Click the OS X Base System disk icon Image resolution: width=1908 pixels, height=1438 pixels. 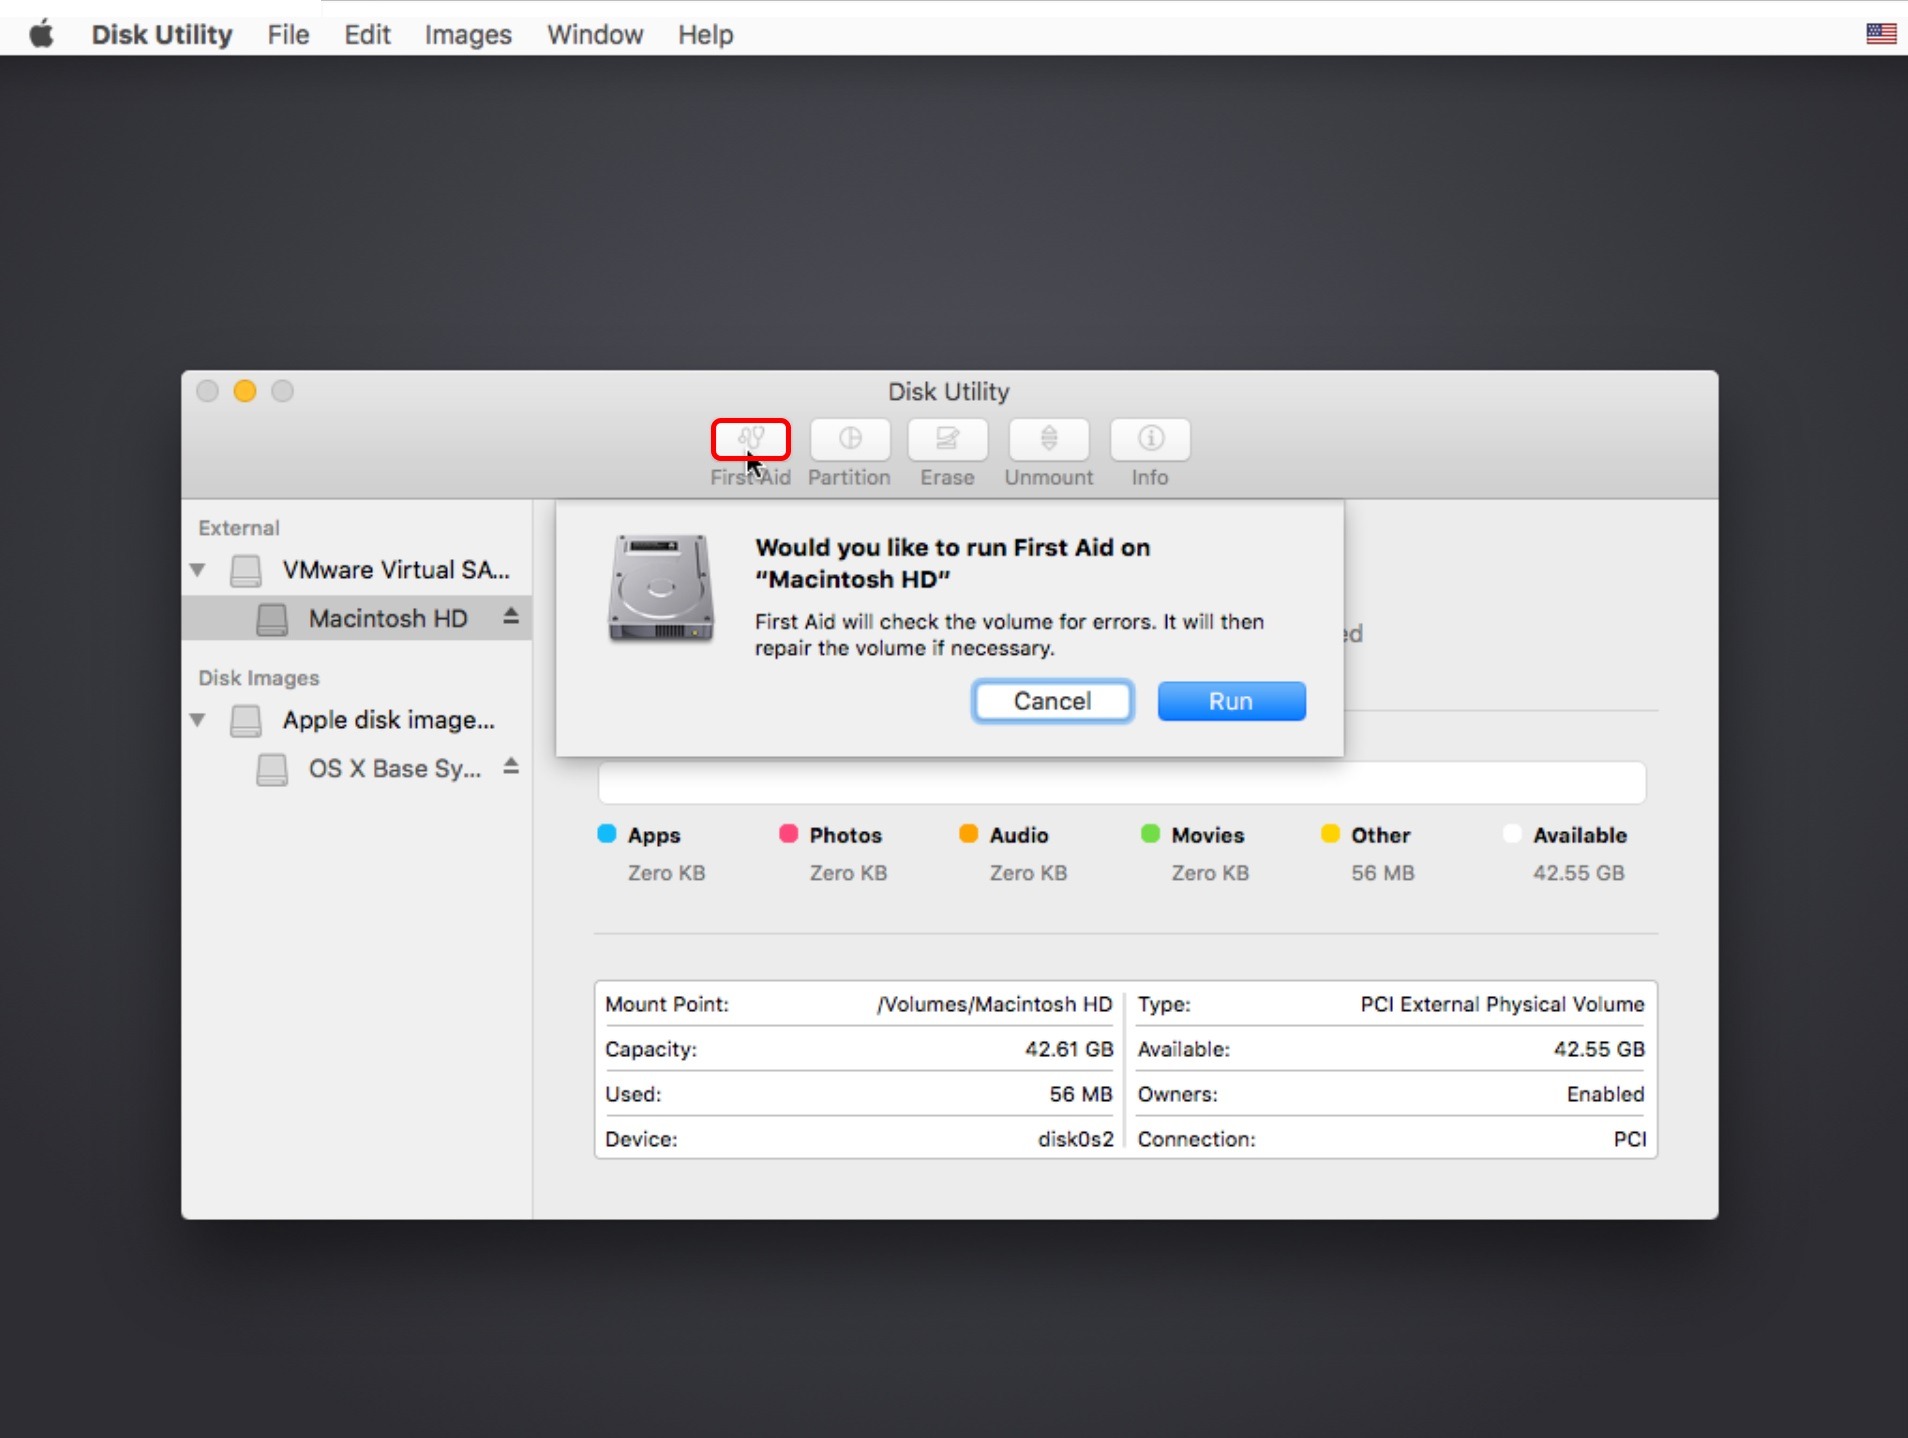[272, 769]
